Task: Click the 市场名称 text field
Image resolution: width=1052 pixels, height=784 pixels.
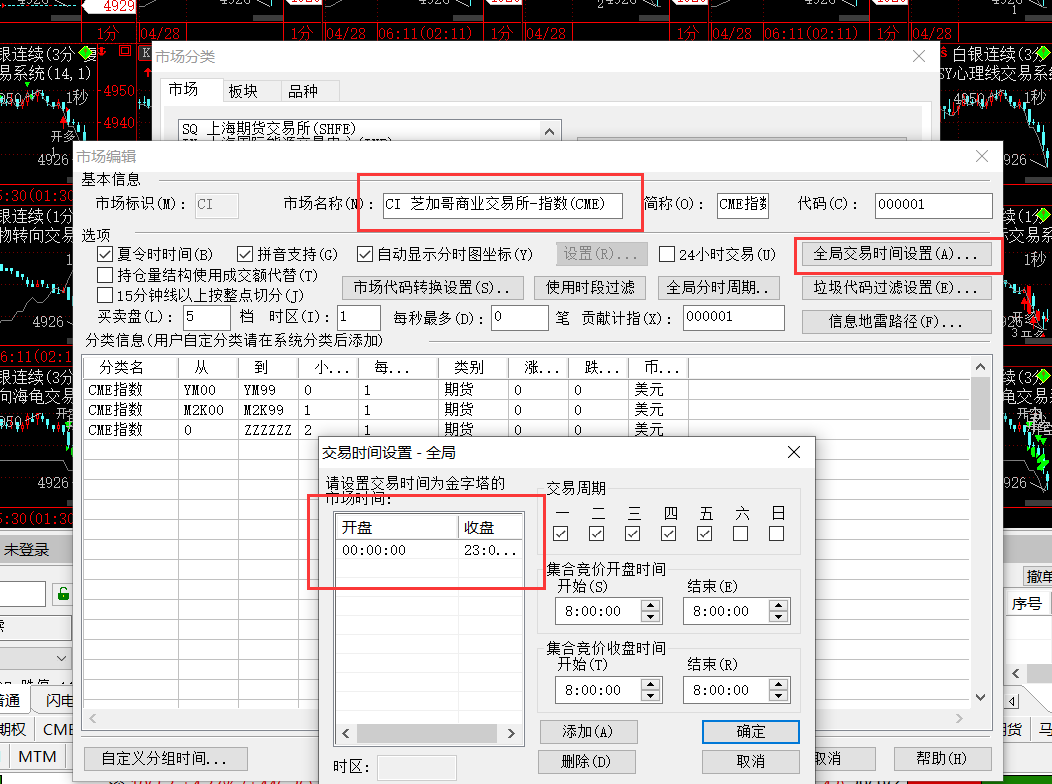Action: (x=503, y=205)
